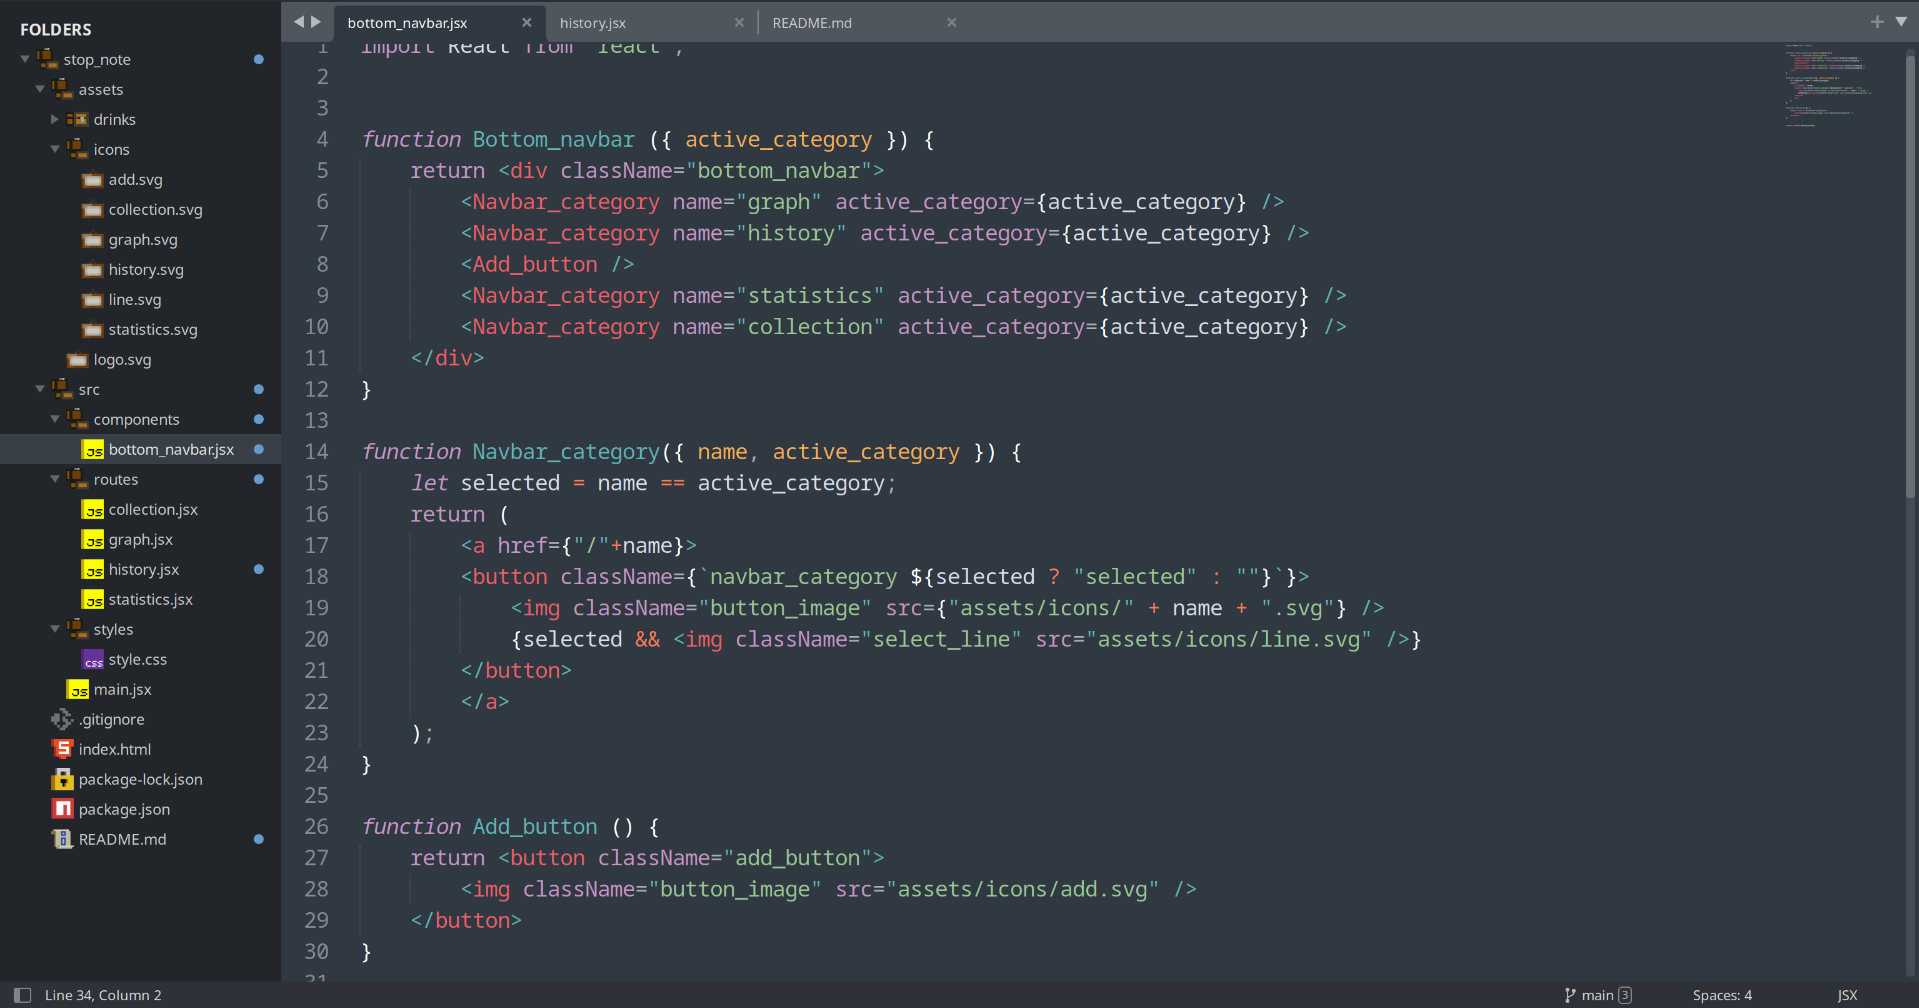Open logo.svg in the sidebar
The width and height of the screenshot is (1919, 1008).
122,359
